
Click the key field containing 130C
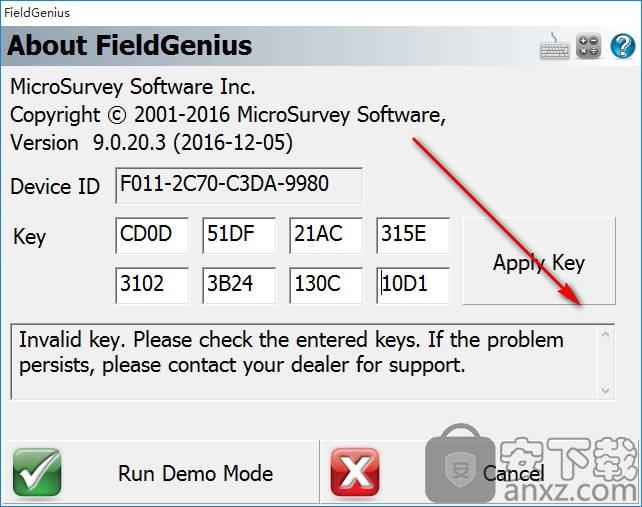point(326,285)
